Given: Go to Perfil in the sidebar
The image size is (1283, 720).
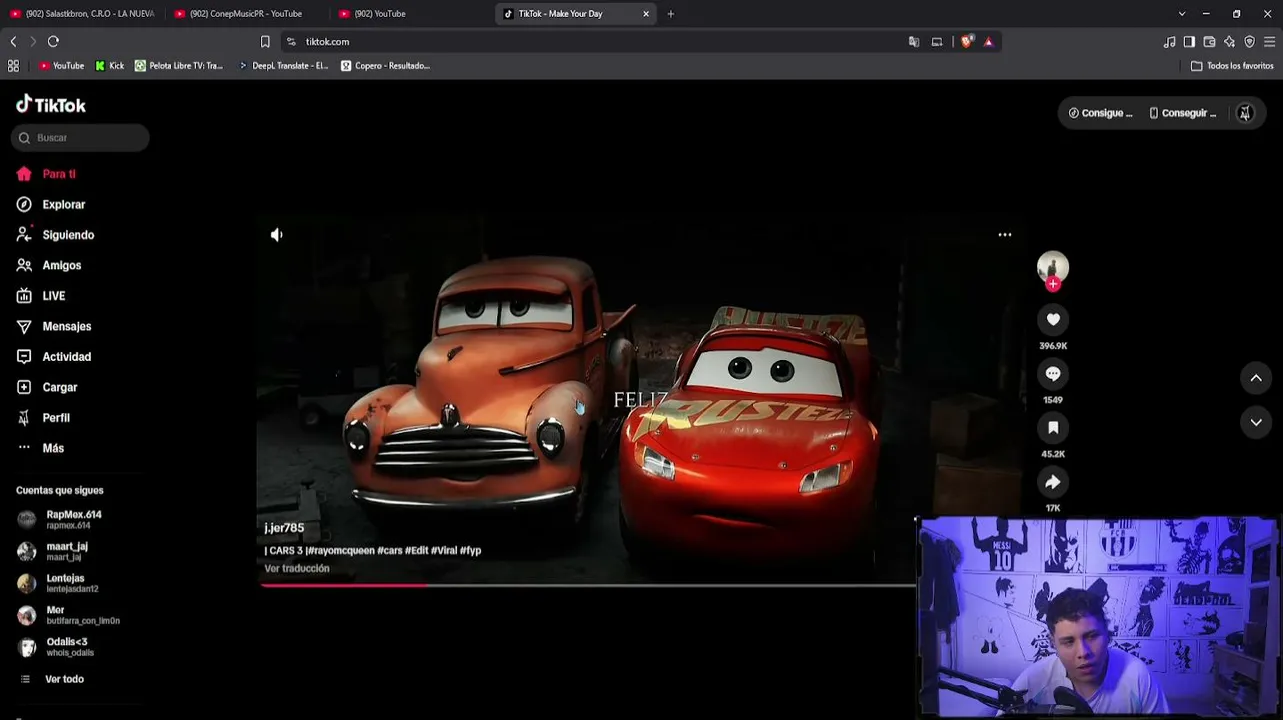Looking at the screenshot, I should pos(43,418).
